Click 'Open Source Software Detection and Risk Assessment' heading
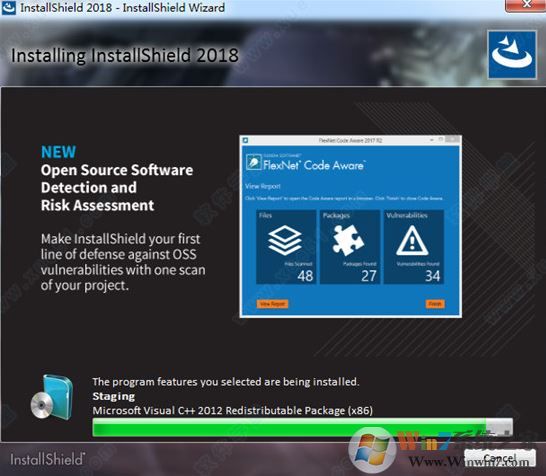546x476 pixels. (117, 188)
